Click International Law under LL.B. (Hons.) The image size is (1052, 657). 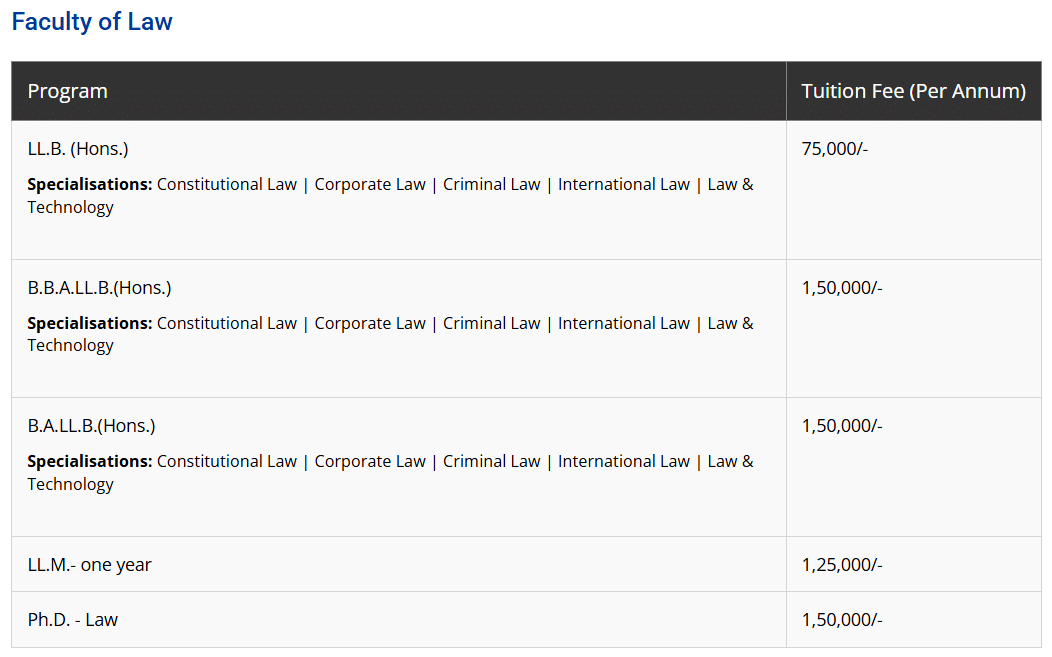point(624,184)
